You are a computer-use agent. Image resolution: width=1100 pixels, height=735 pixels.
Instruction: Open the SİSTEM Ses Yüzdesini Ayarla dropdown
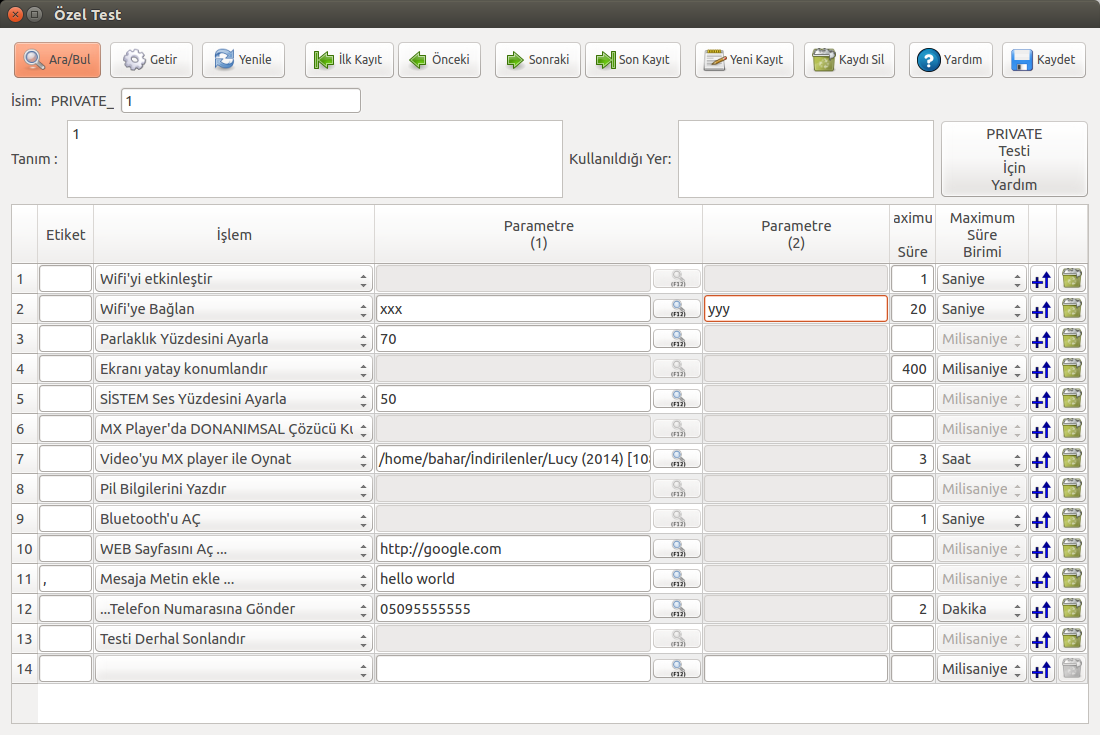[234, 399]
